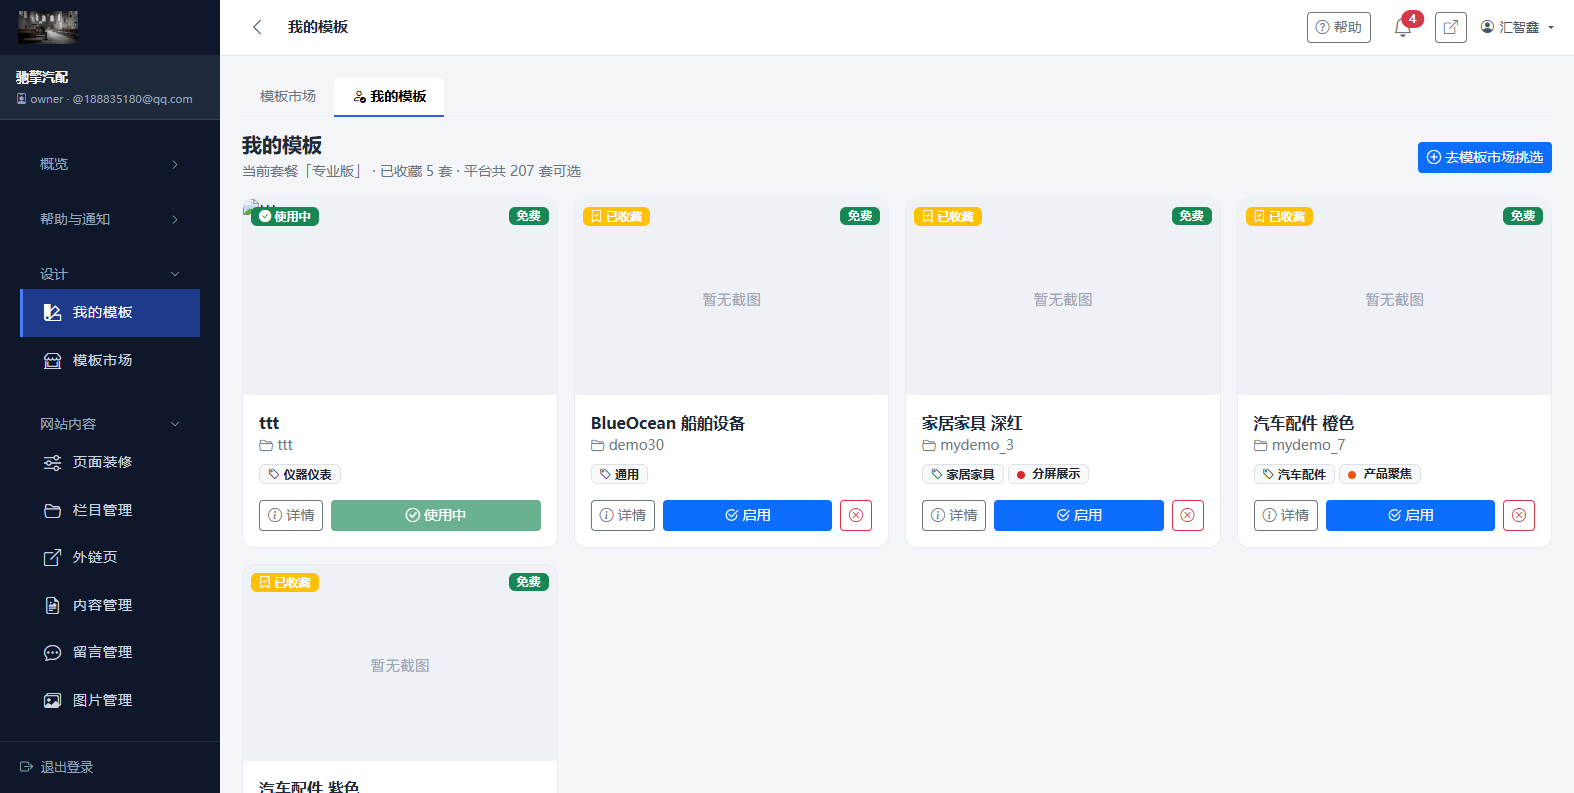
Task: Open 内容管理 in the sidebar
Action: pyautogui.click(x=110, y=605)
